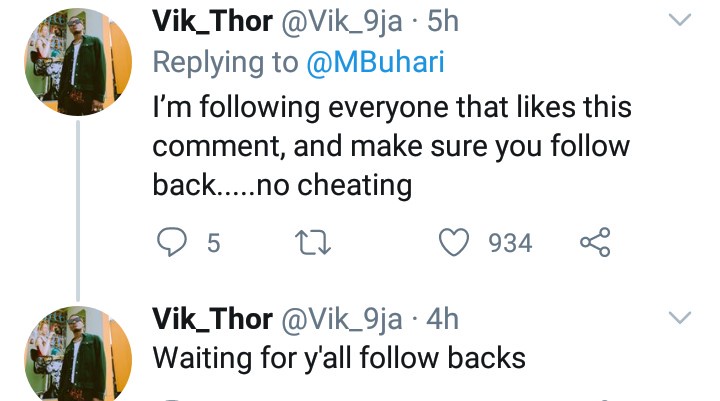Click the Vik_Thor name on the 5h tweet
The width and height of the screenshot is (720, 401).
211,20
